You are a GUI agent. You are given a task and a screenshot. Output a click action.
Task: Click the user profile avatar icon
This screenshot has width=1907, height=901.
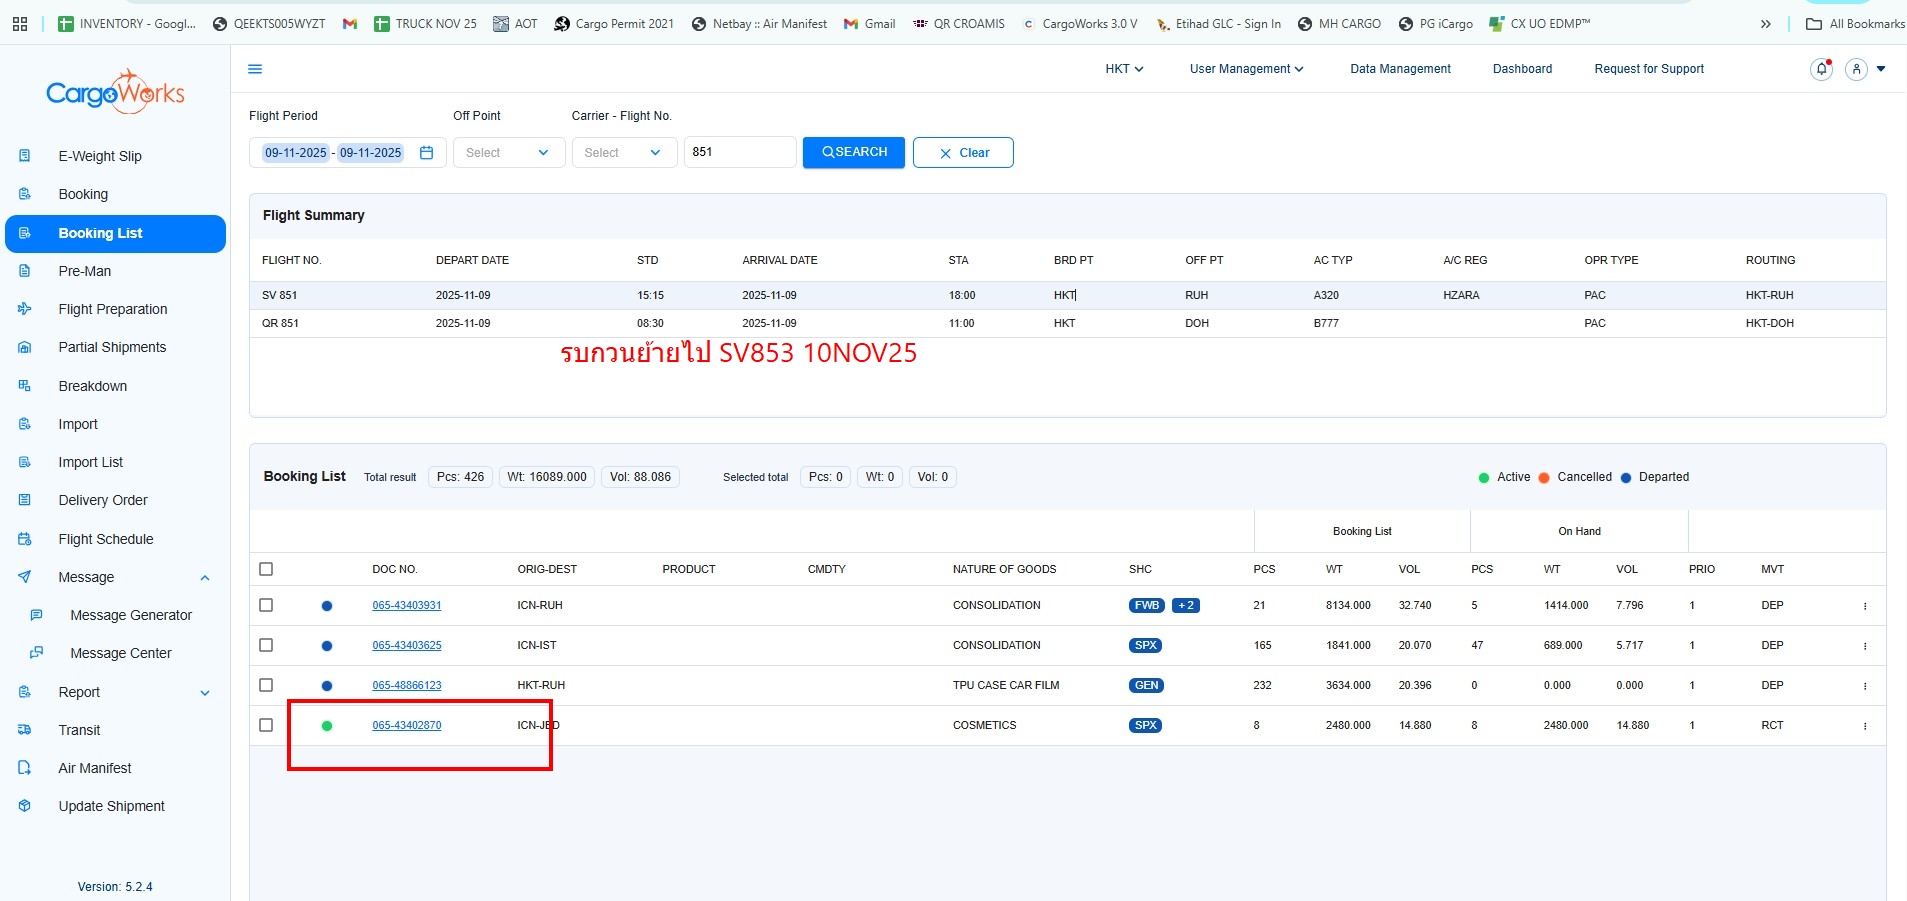pos(1856,69)
